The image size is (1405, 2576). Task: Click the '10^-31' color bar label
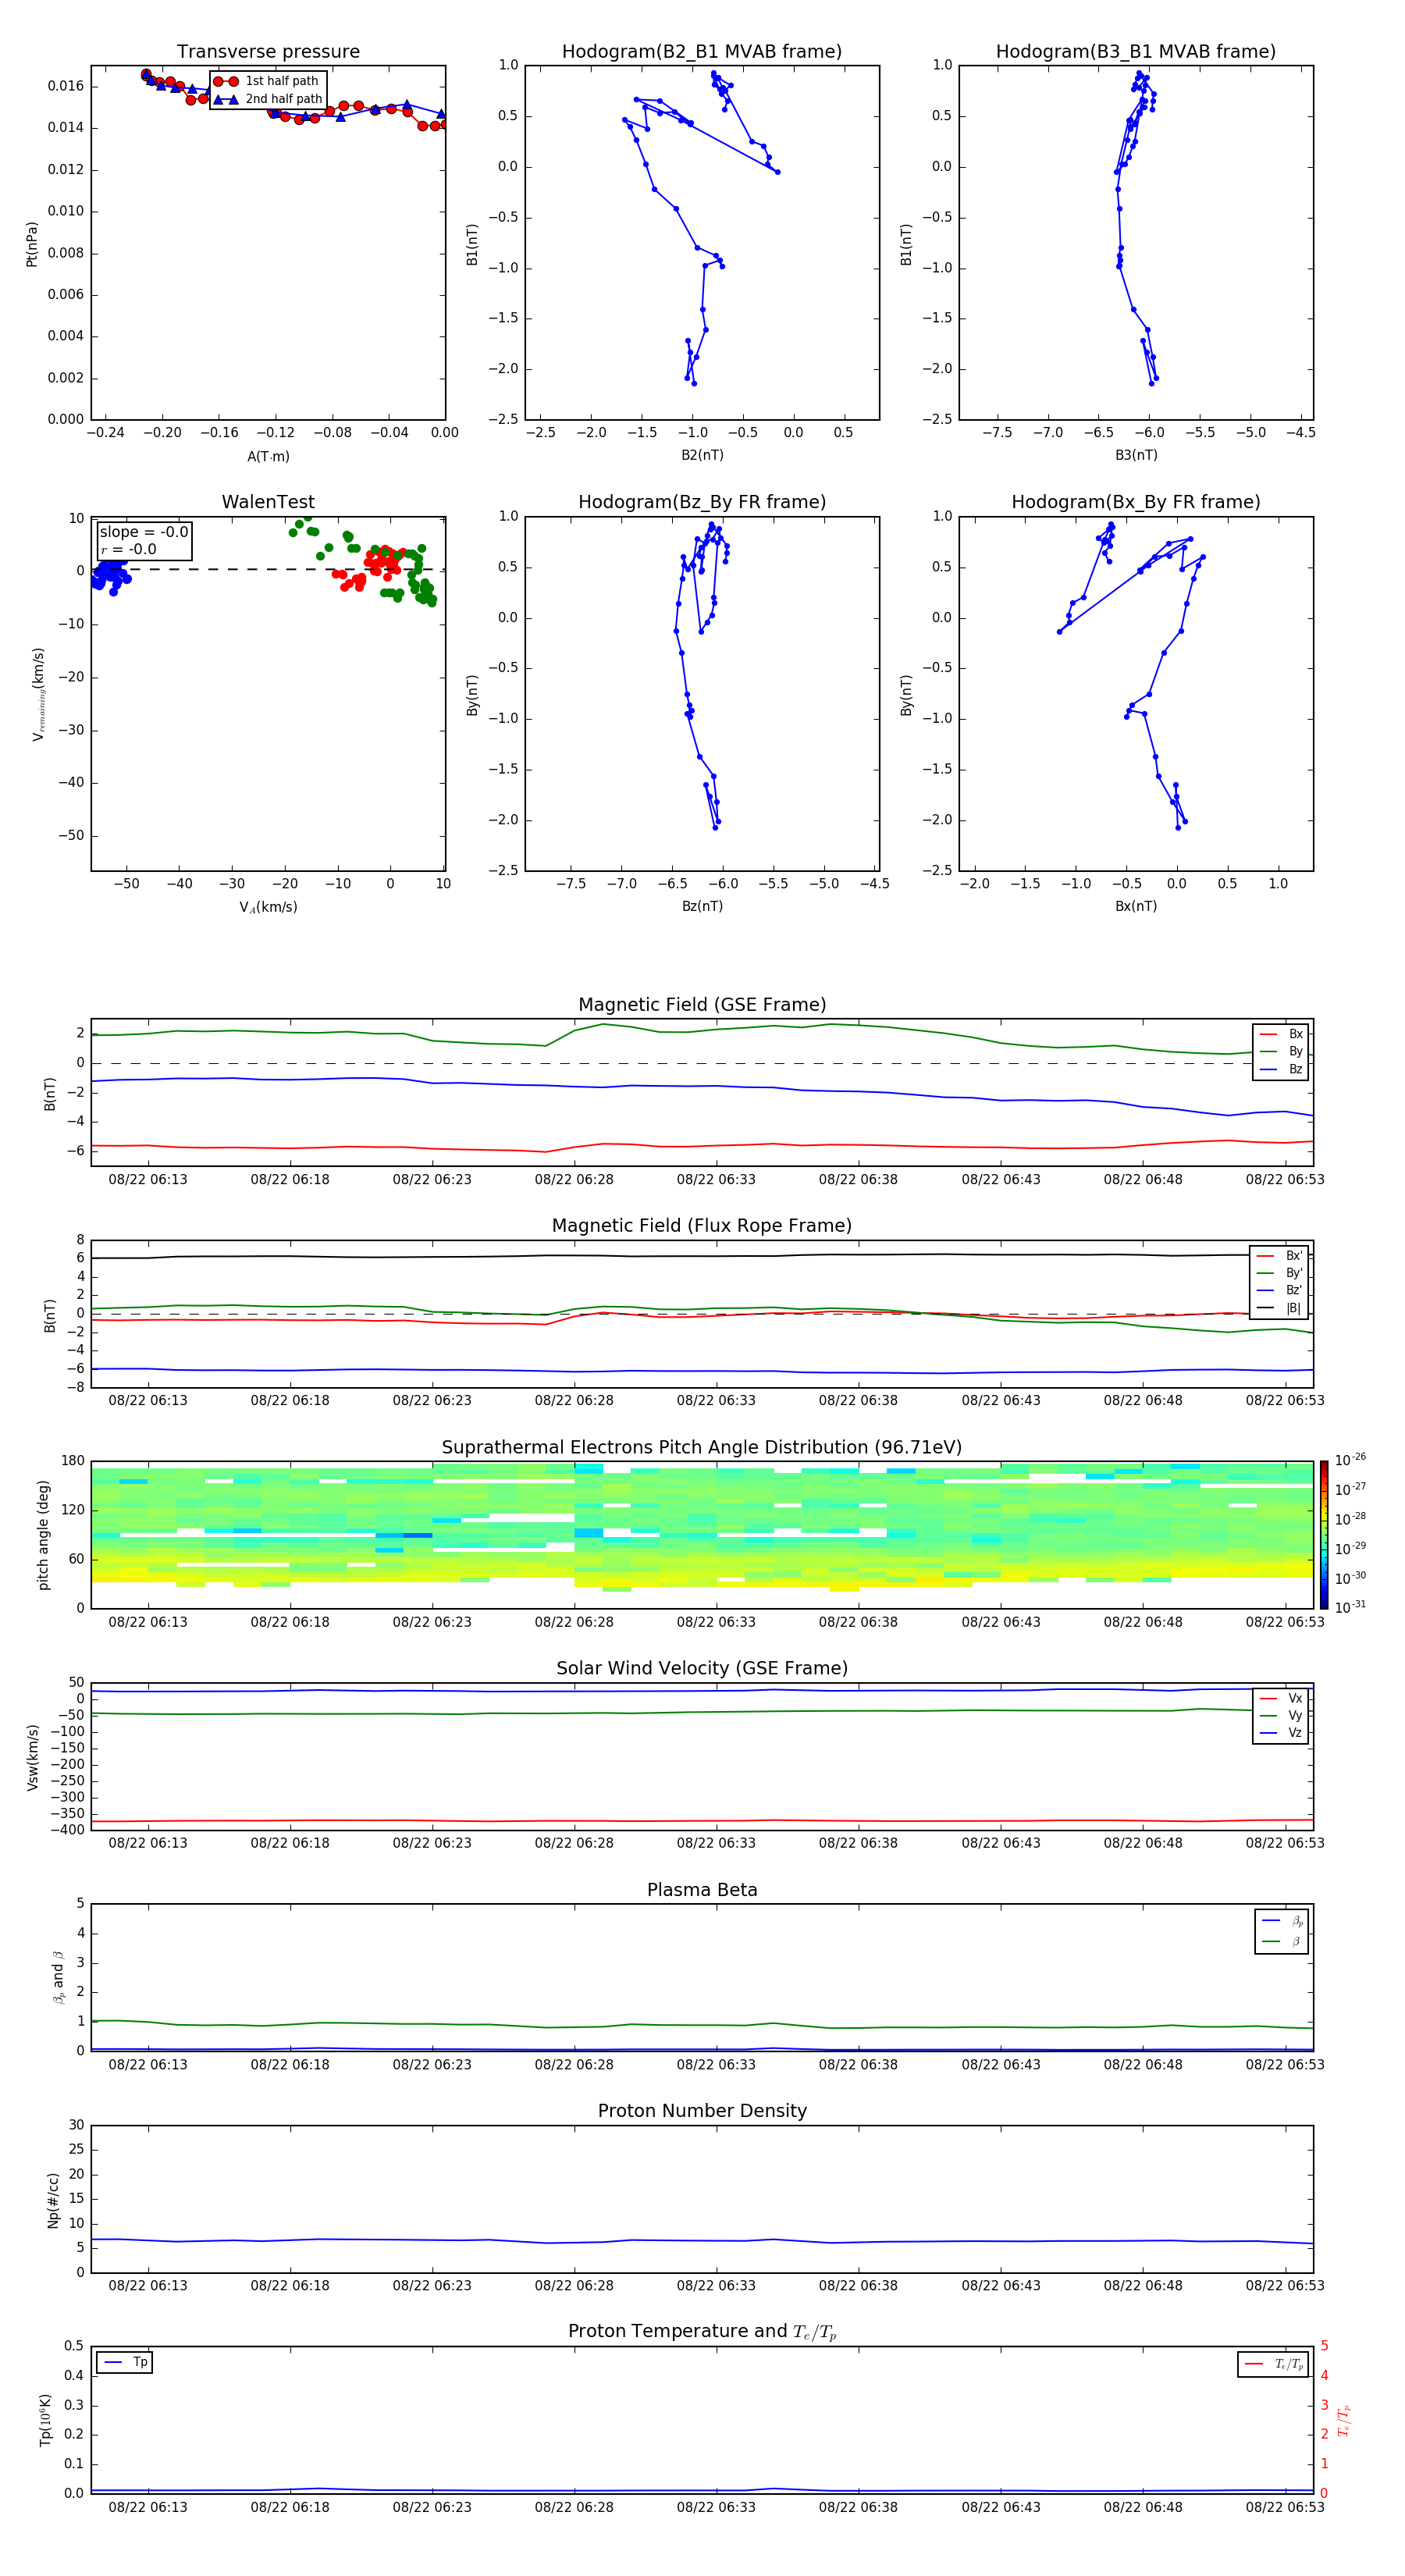point(1350,1607)
